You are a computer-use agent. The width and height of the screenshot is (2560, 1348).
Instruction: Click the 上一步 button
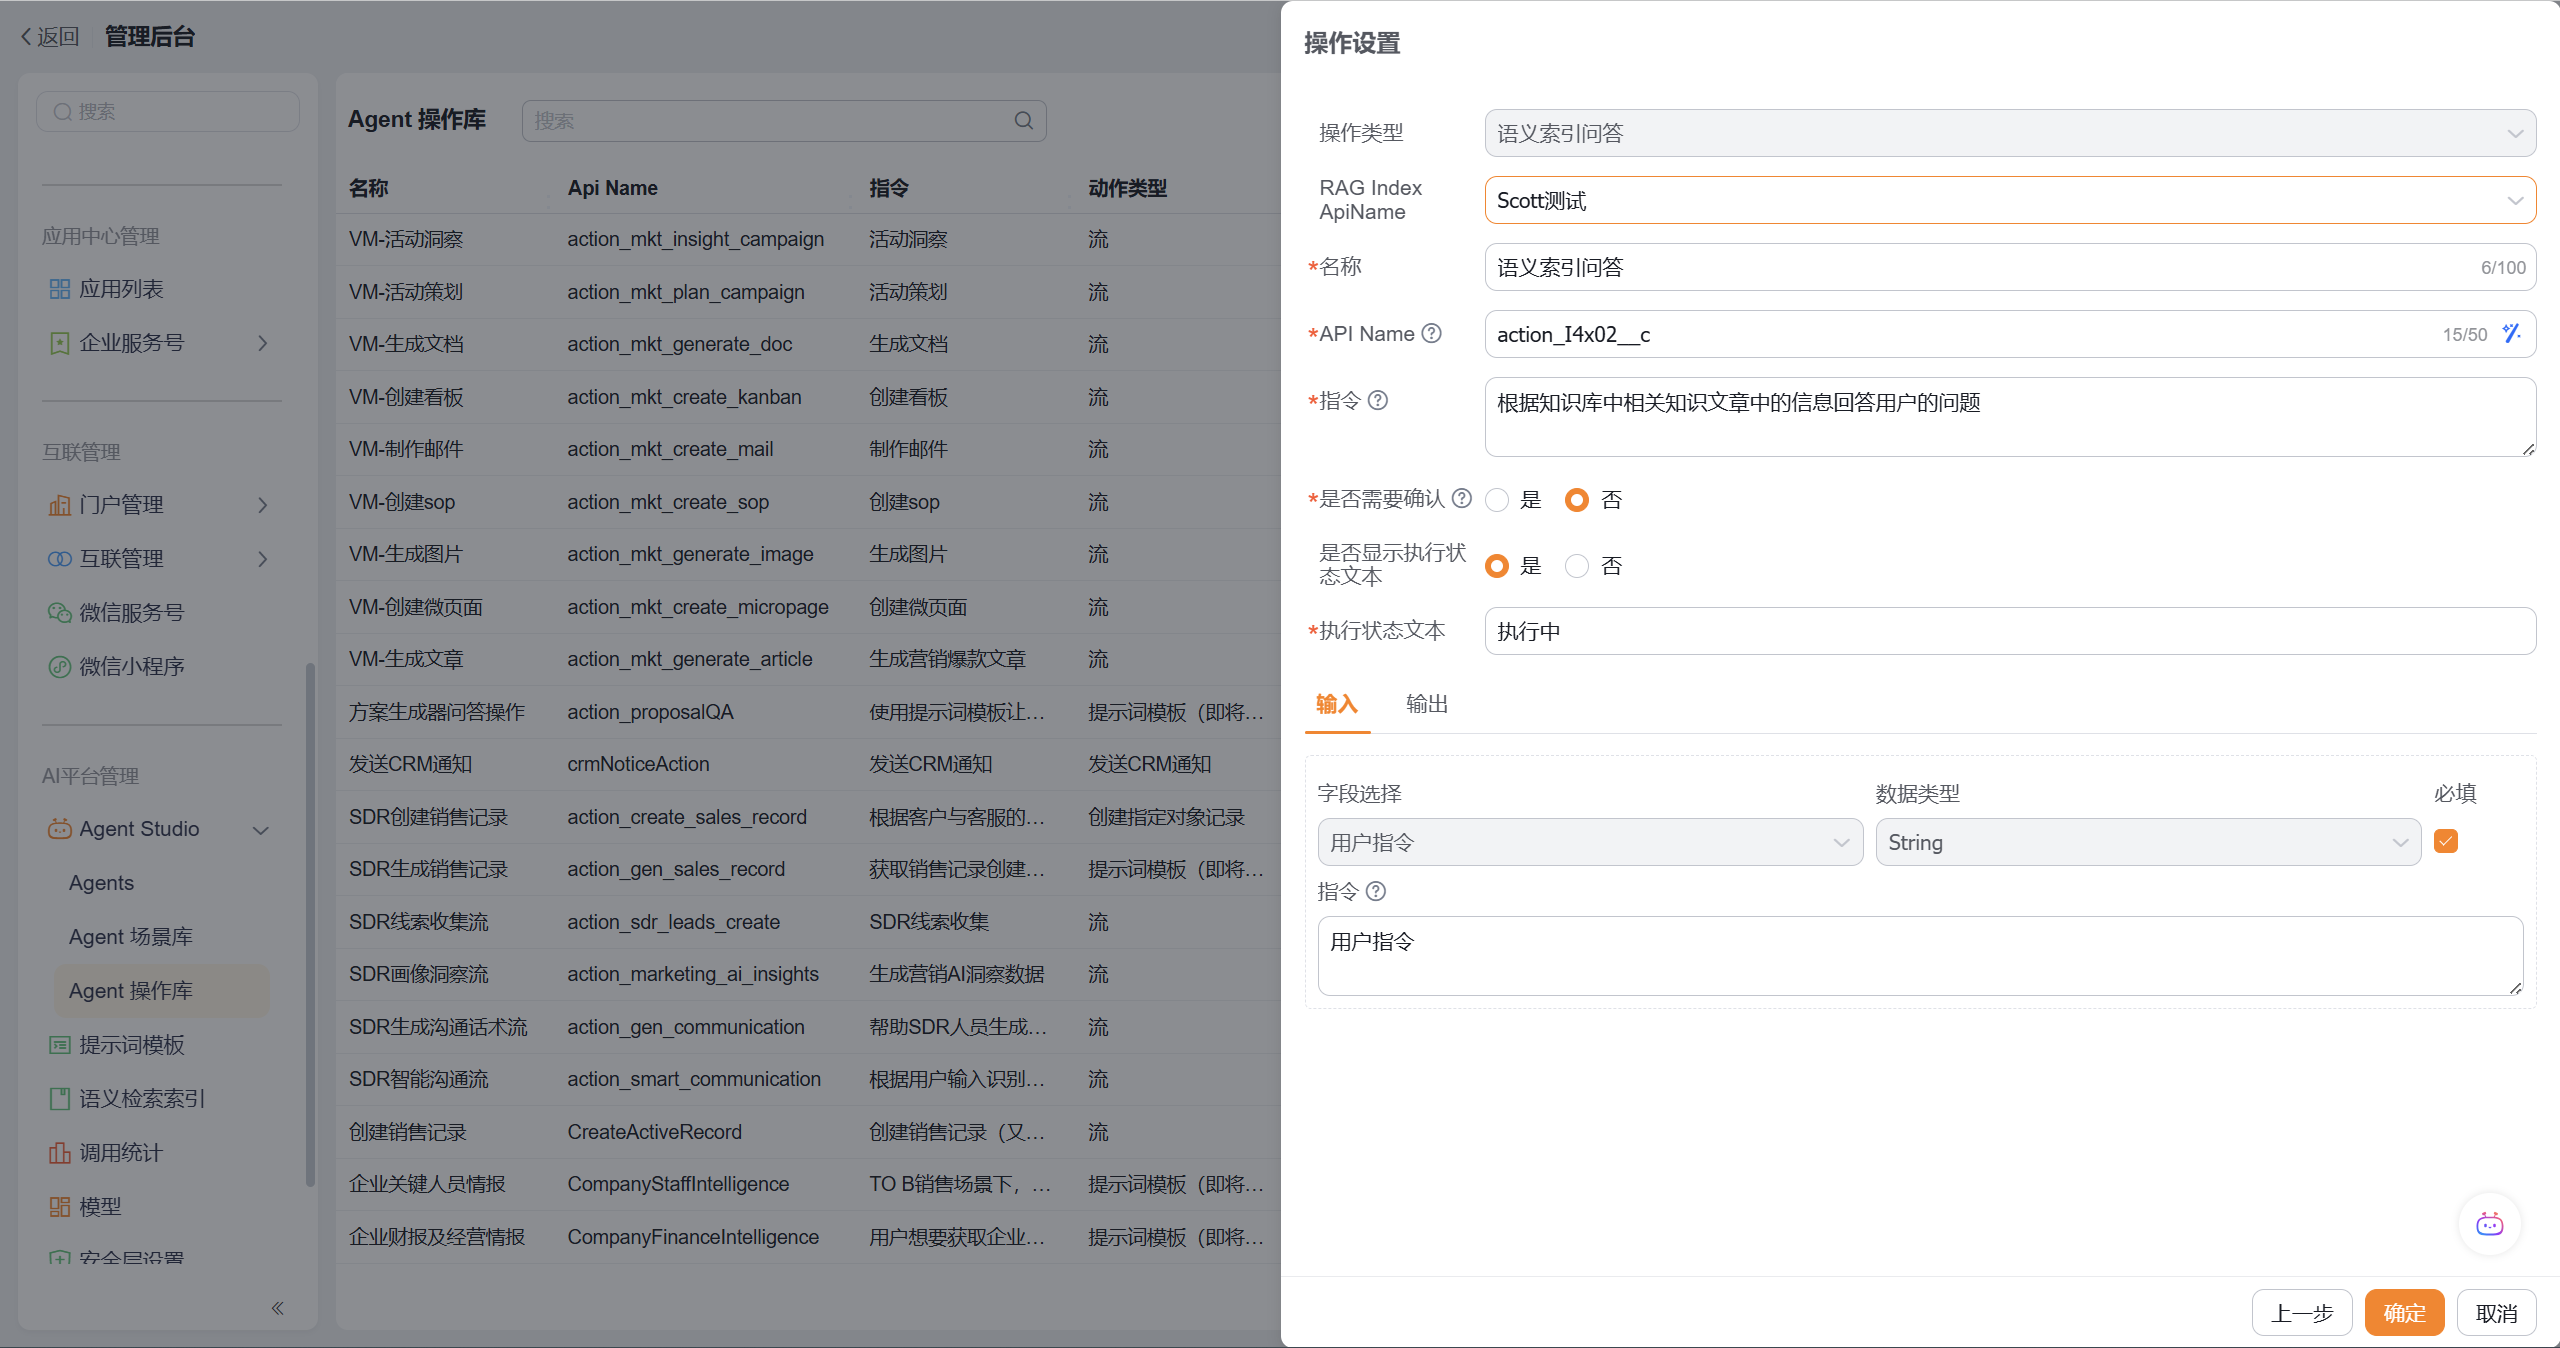click(x=2300, y=1312)
